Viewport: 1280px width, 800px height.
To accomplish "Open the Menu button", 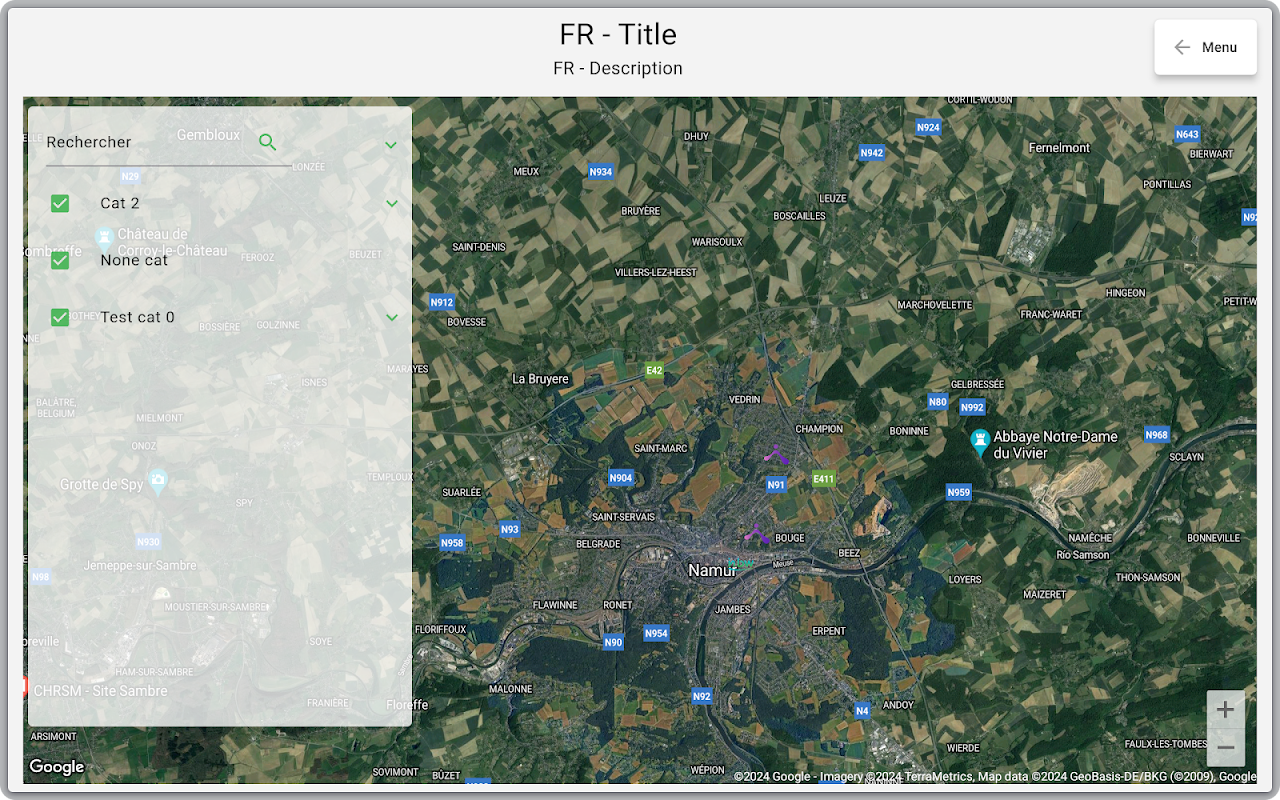I will coord(1205,47).
